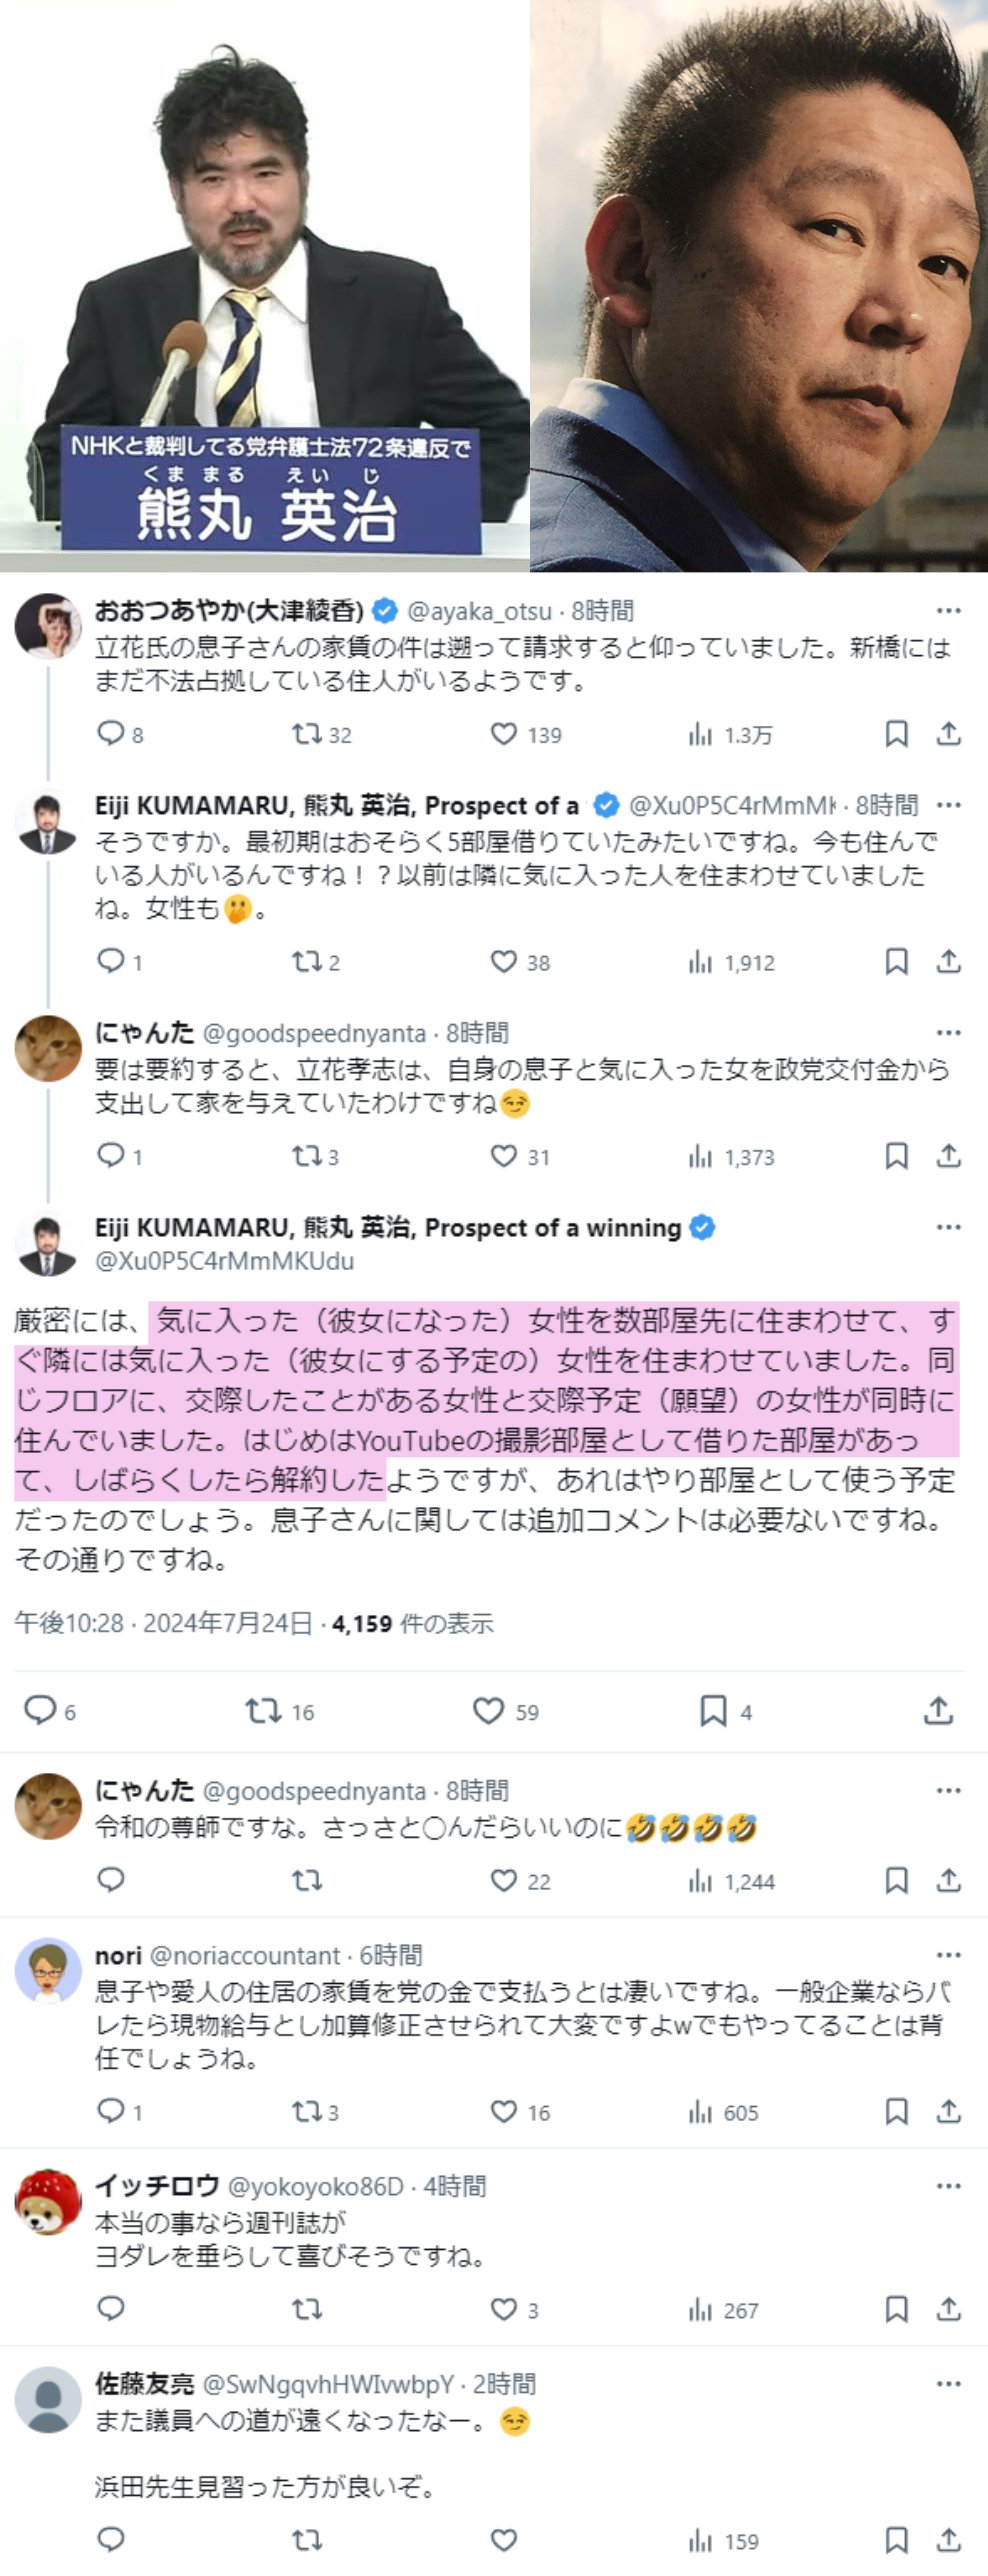The image size is (988, 2576).
Task: Bookmark nori's reply about 家賃
Action: pyautogui.click(x=896, y=2111)
